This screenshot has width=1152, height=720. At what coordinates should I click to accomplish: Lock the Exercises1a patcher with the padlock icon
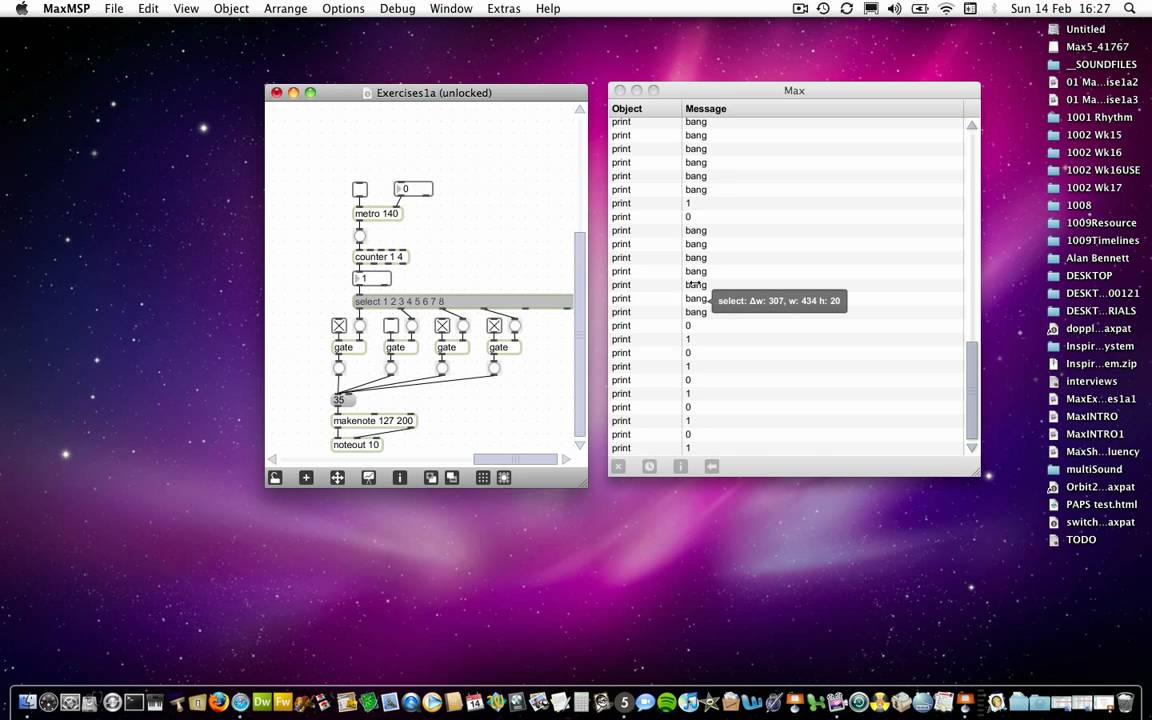274,478
